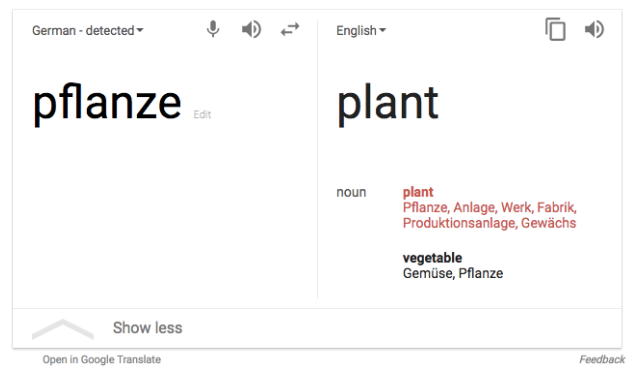Click the Anlage synonym word
The height and width of the screenshot is (371, 633).
click(x=475, y=208)
